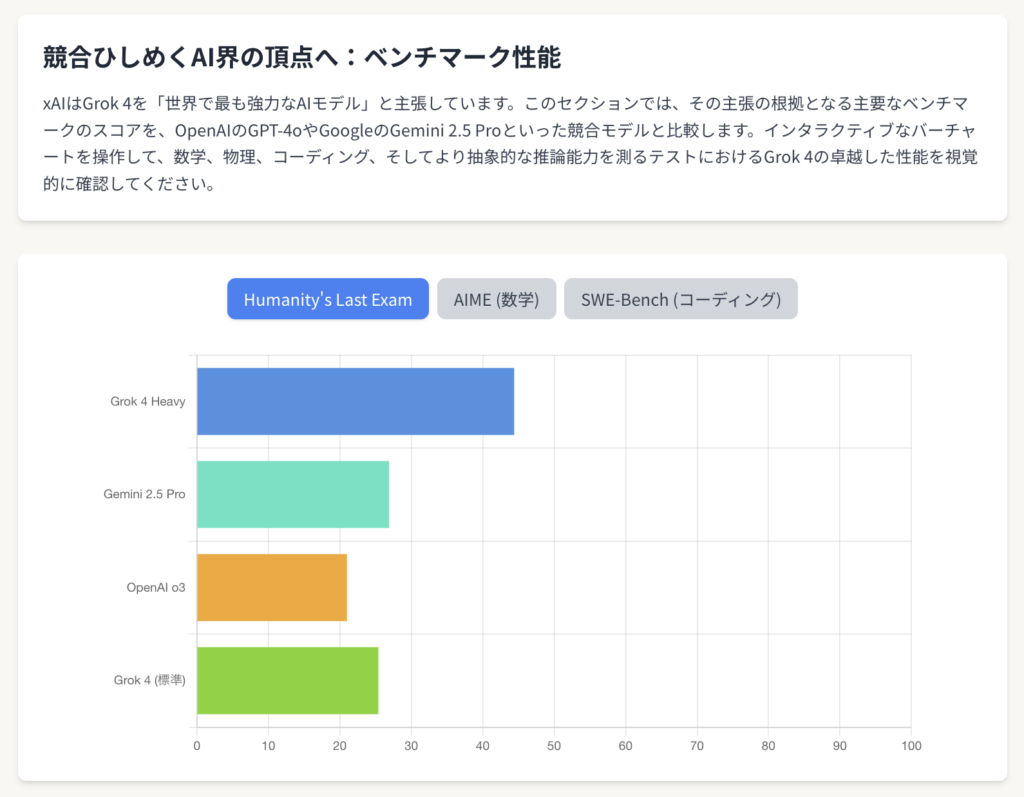This screenshot has width=1024, height=797.
Task: Click the x-axis value 100
Action: pos(911,746)
